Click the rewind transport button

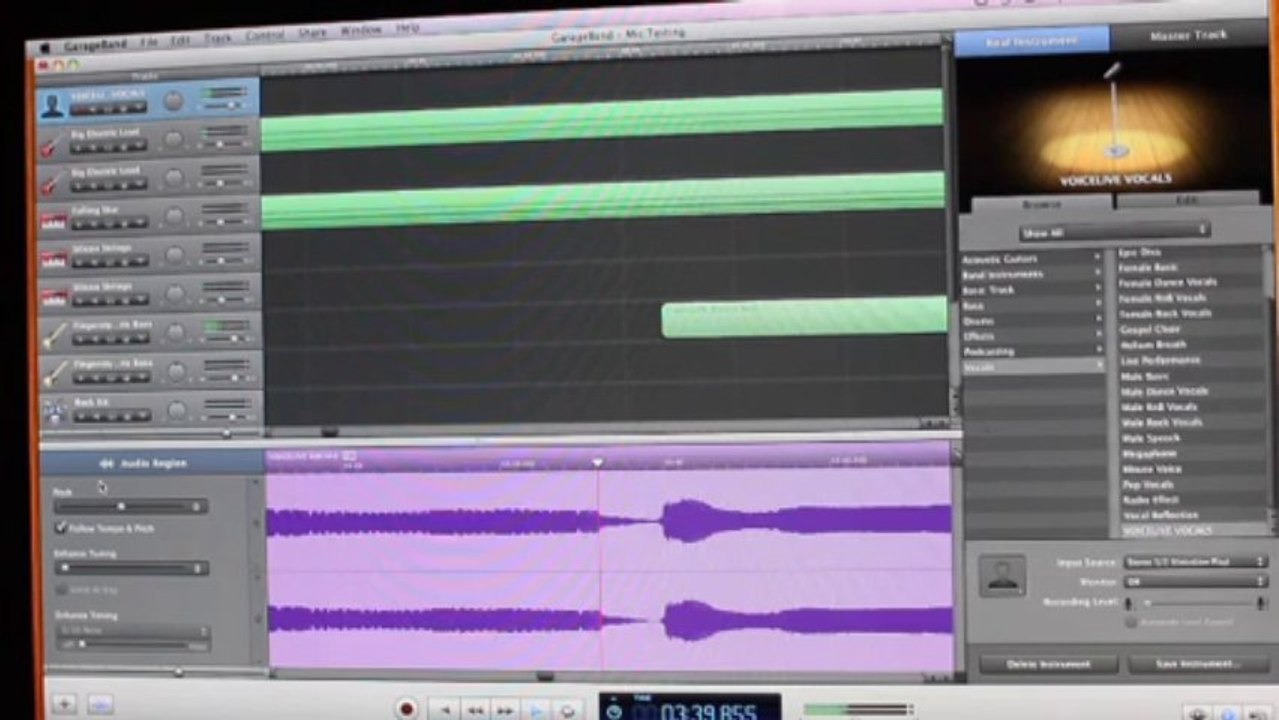tap(476, 710)
